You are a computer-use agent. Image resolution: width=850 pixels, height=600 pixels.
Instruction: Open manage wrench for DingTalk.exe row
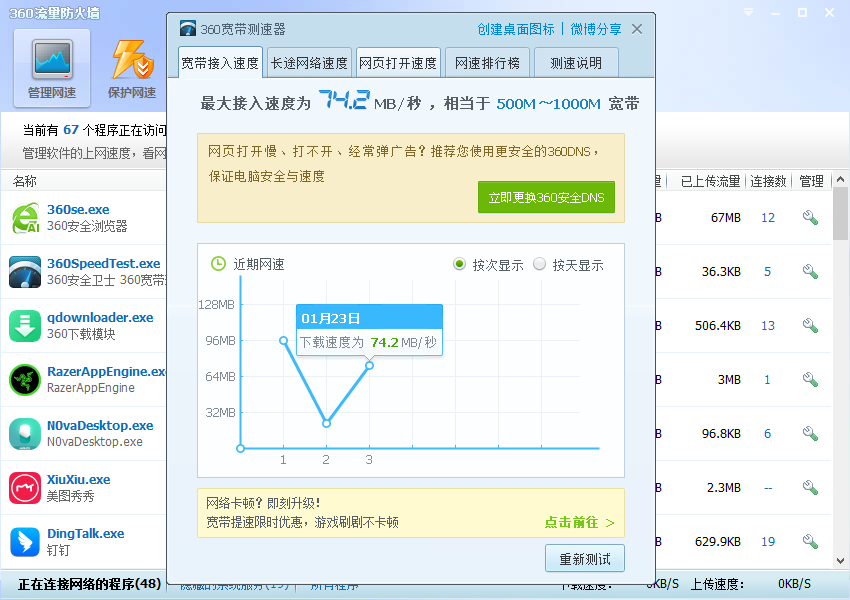pyautogui.click(x=810, y=541)
